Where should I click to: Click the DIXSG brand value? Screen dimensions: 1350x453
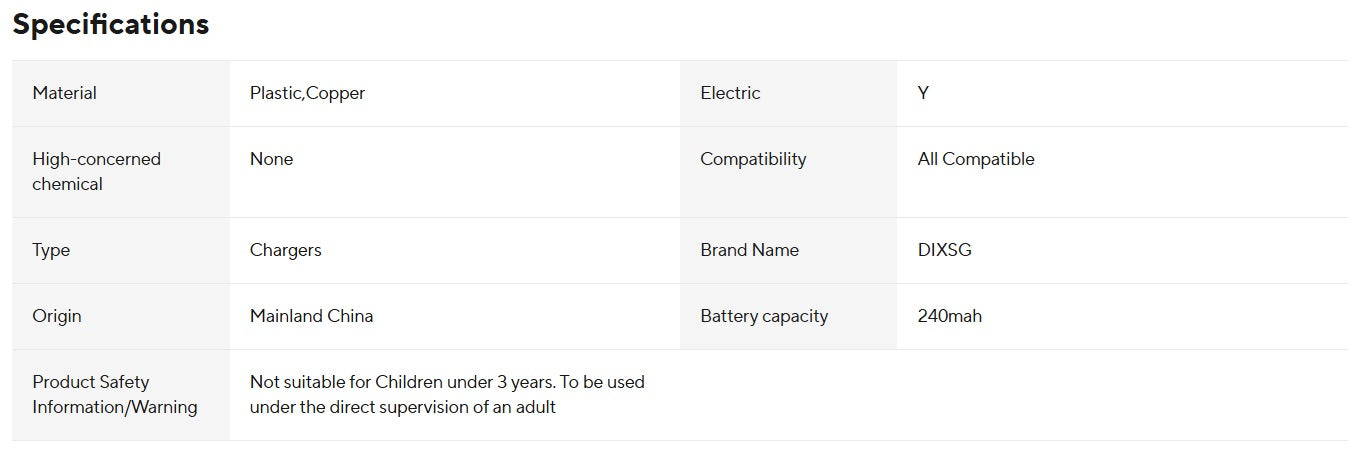[944, 250]
